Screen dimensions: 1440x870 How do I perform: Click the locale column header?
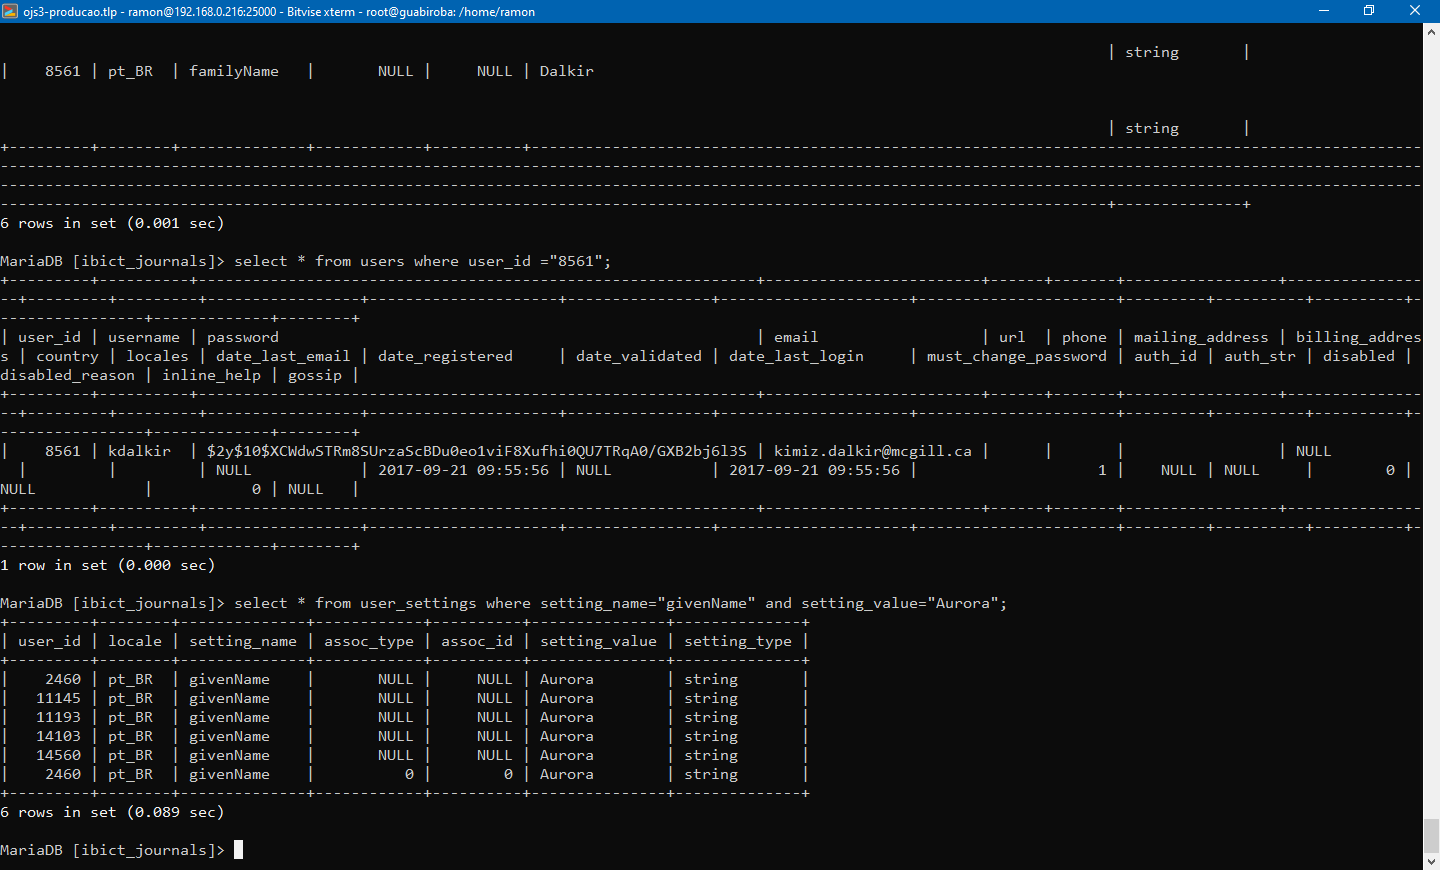(135, 641)
